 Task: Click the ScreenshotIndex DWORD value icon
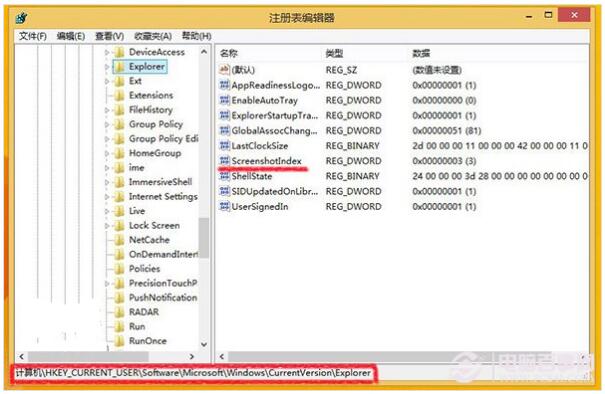[225, 161]
